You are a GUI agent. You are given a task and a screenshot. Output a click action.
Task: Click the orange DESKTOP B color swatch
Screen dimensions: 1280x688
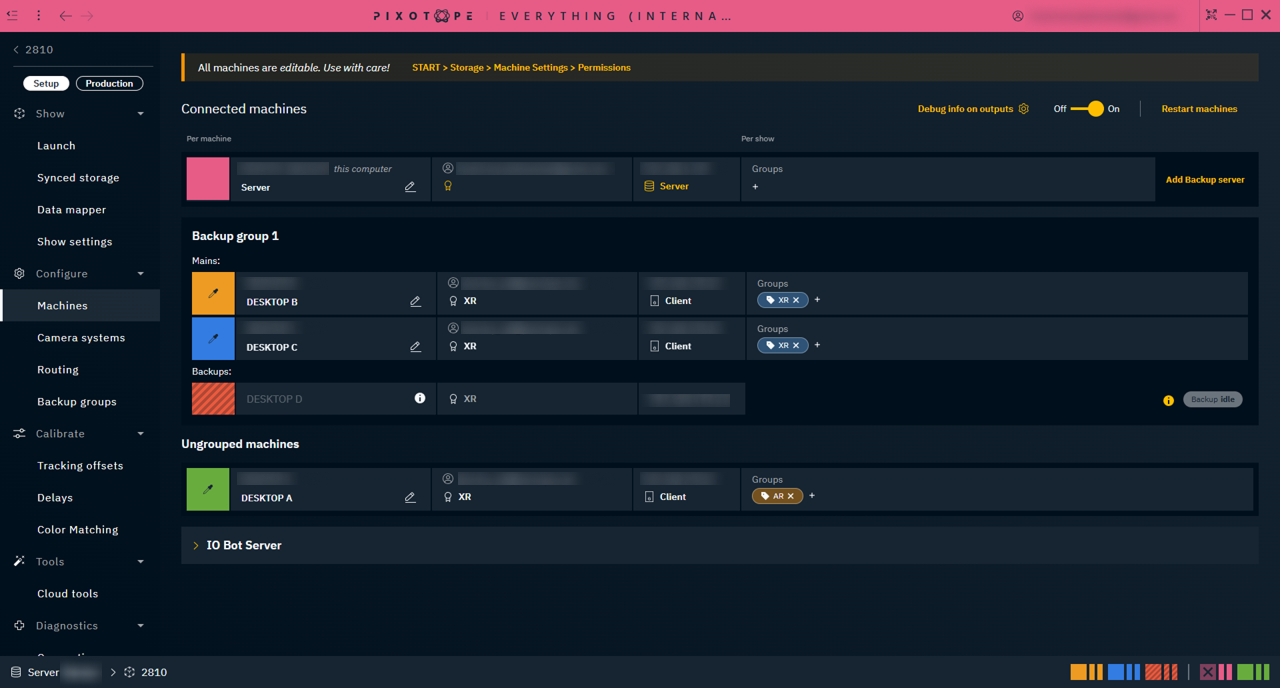[x=213, y=293]
